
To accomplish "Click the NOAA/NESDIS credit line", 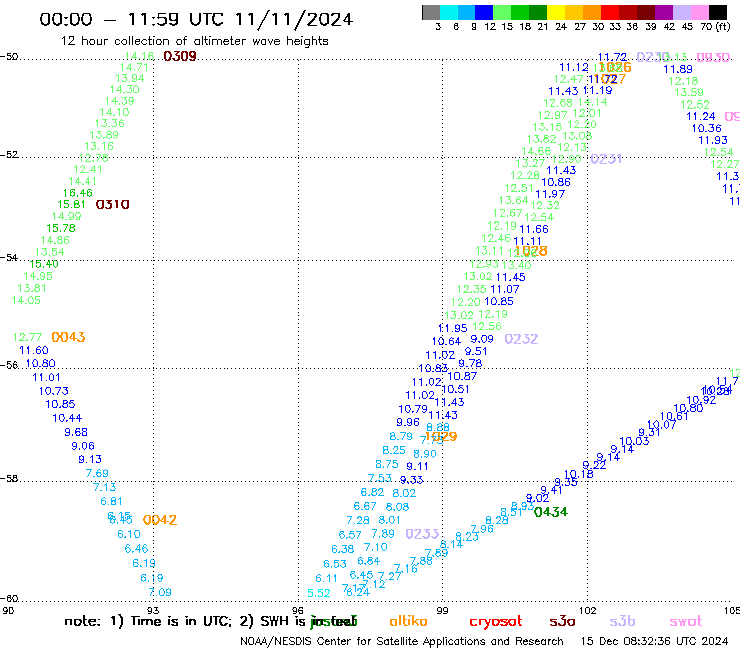I will click(402, 641).
